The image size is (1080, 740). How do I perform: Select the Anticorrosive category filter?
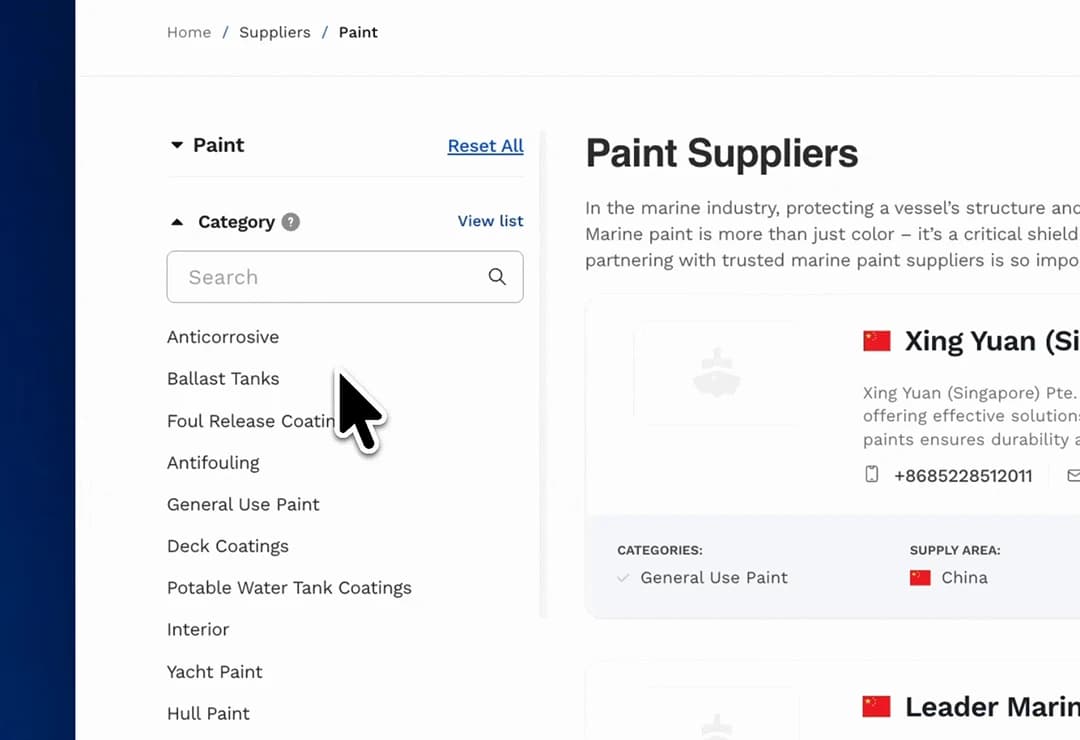coord(223,337)
